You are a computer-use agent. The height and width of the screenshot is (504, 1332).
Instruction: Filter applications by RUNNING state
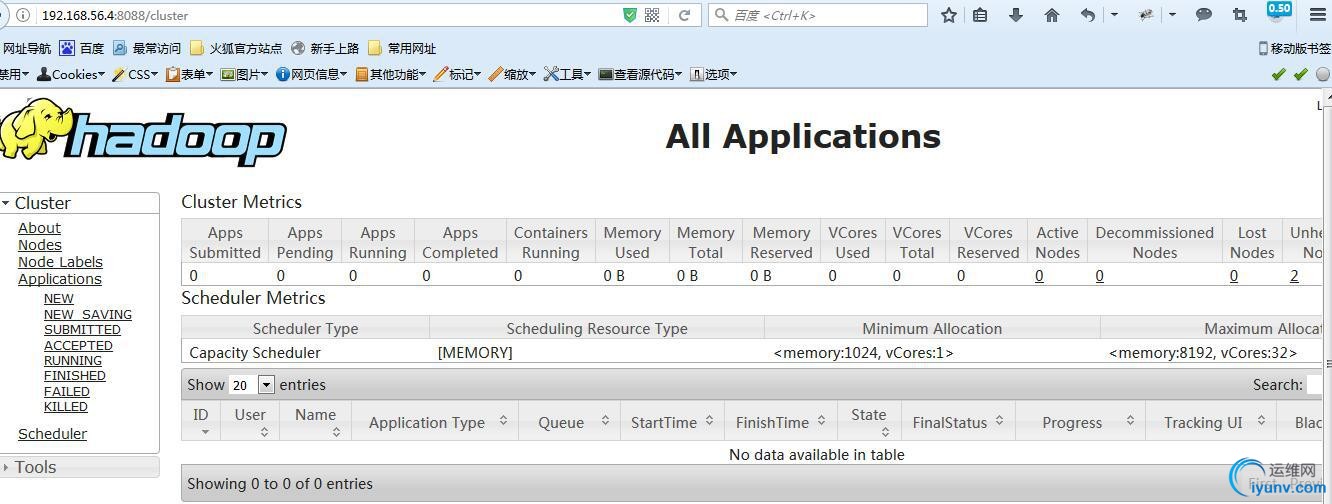73,361
